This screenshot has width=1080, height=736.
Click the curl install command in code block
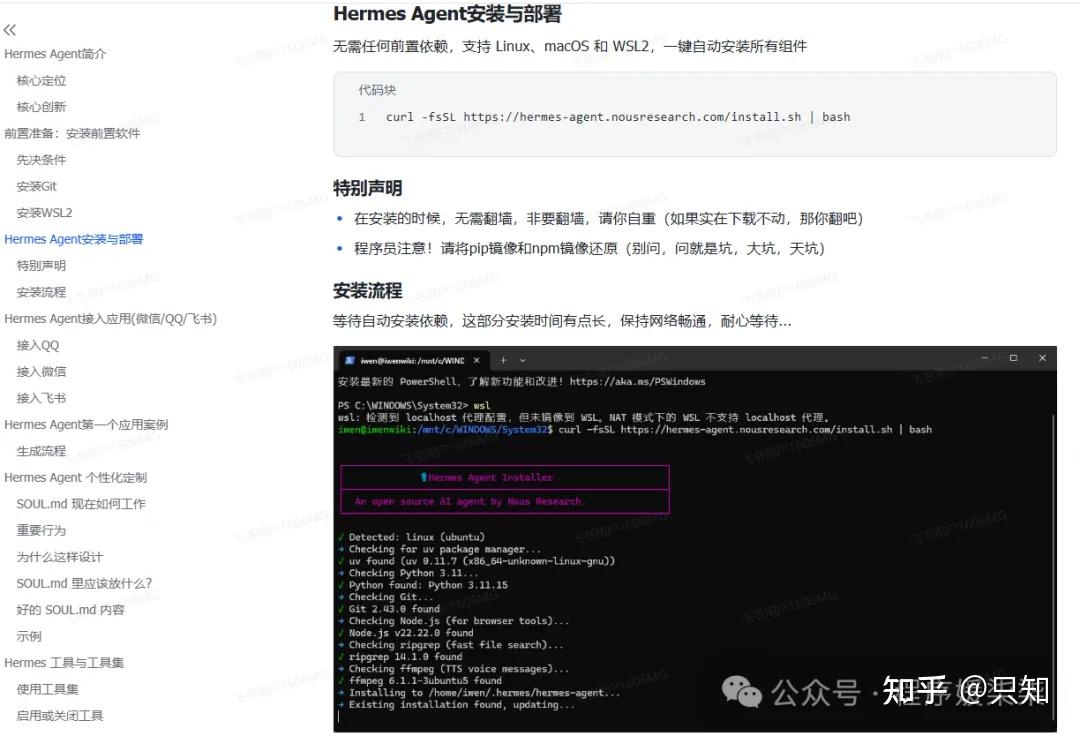click(x=618, y=117)
